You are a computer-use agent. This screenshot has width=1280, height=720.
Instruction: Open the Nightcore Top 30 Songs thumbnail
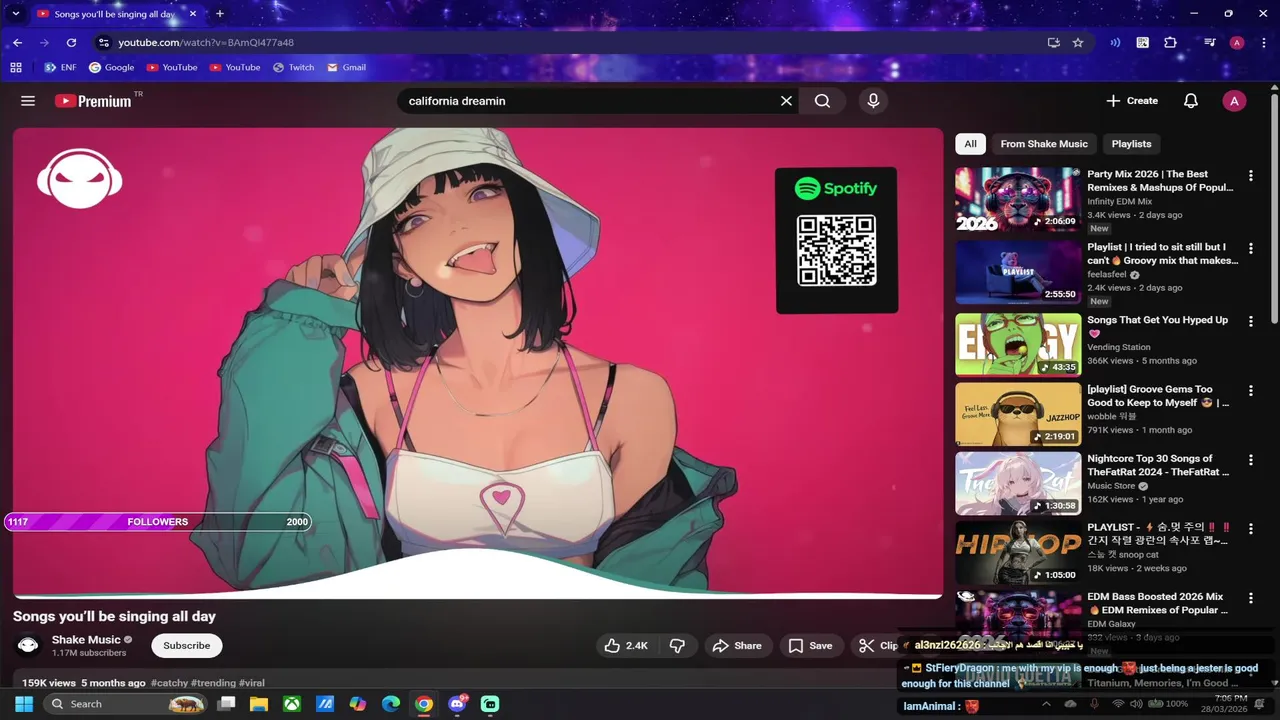point(1018,483)
